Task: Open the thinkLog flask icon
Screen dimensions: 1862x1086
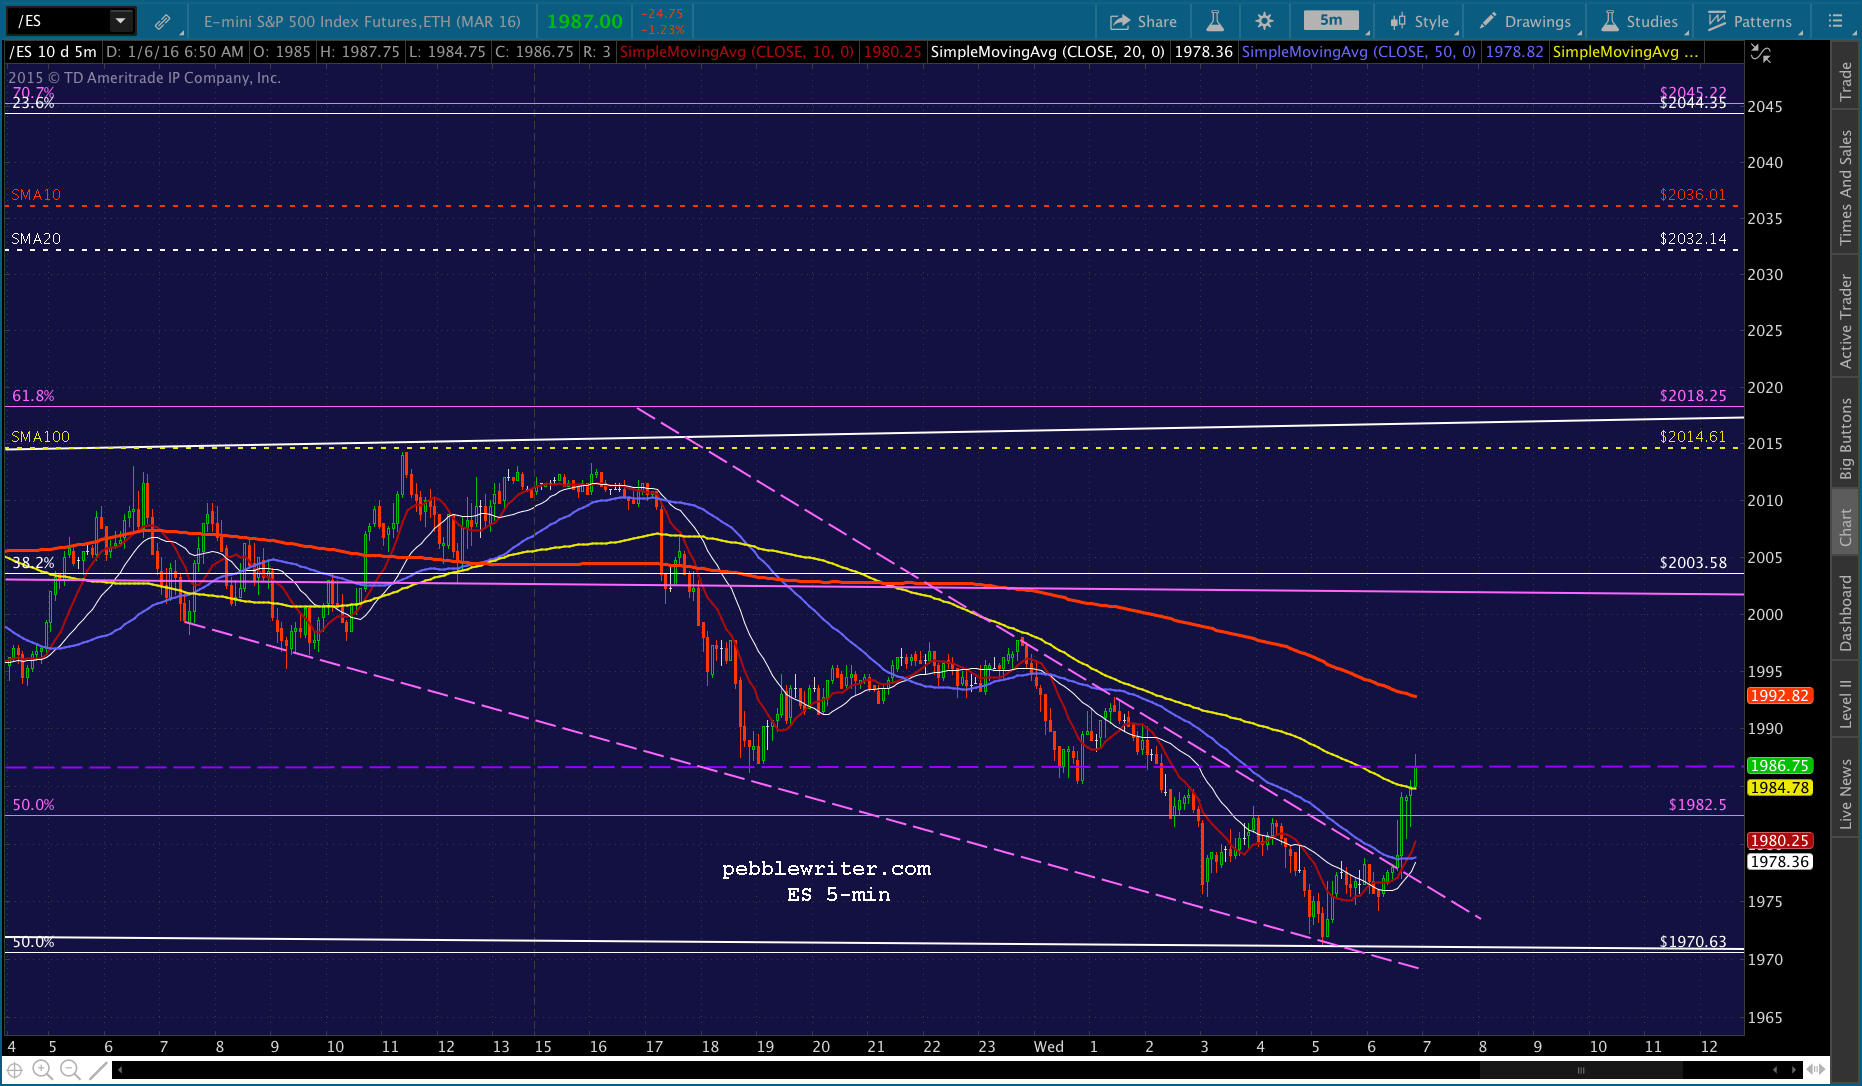Action: point(1215,21)
